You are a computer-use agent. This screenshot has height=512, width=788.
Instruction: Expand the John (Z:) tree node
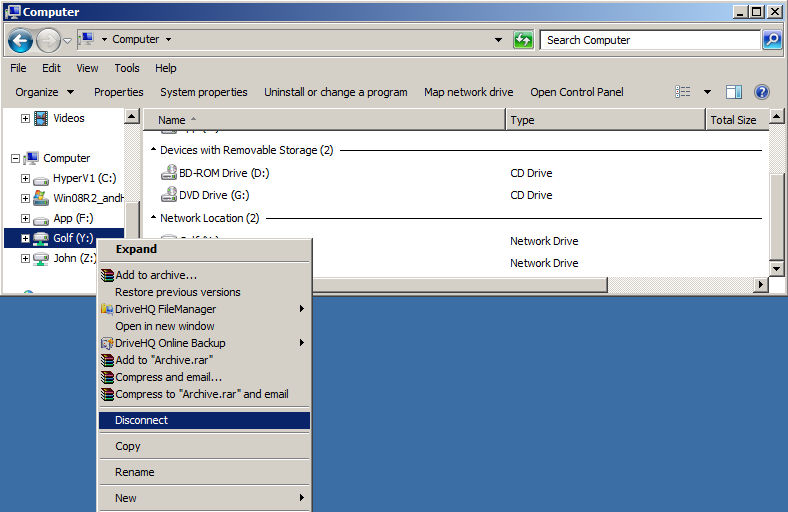point(26,258)
